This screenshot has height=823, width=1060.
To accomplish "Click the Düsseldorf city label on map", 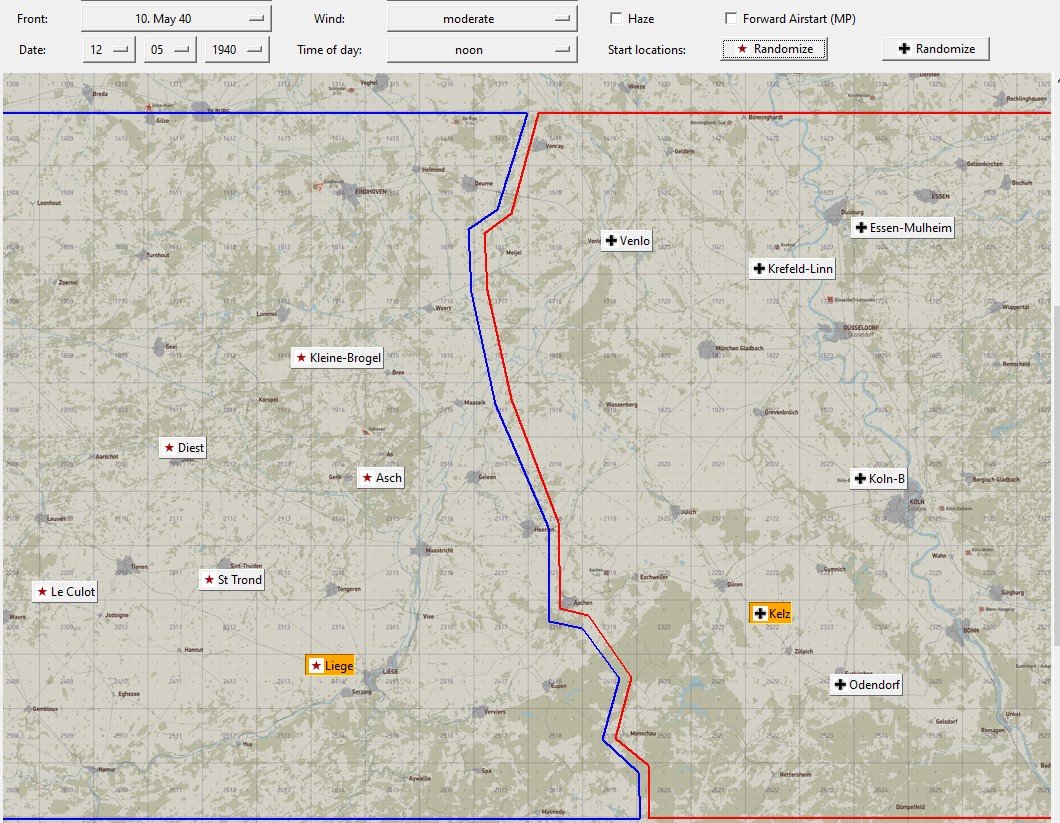I will (861, 328).
